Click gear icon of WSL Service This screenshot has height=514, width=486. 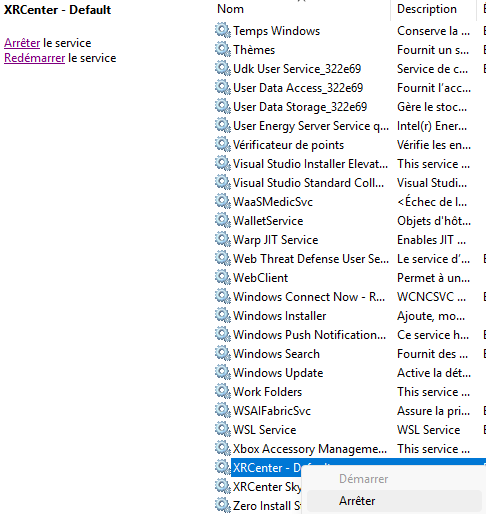222,429
